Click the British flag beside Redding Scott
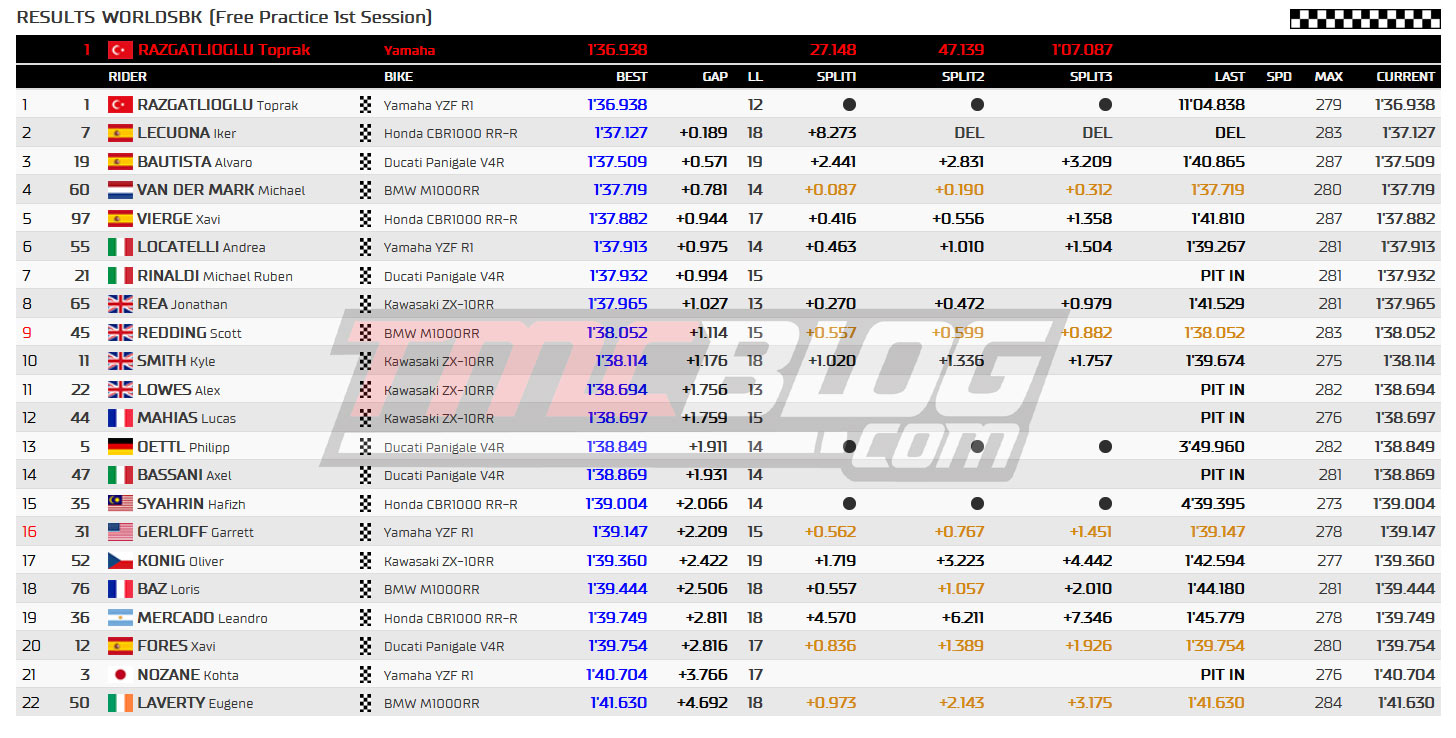 pyautogui.click(x=120, y=333)
